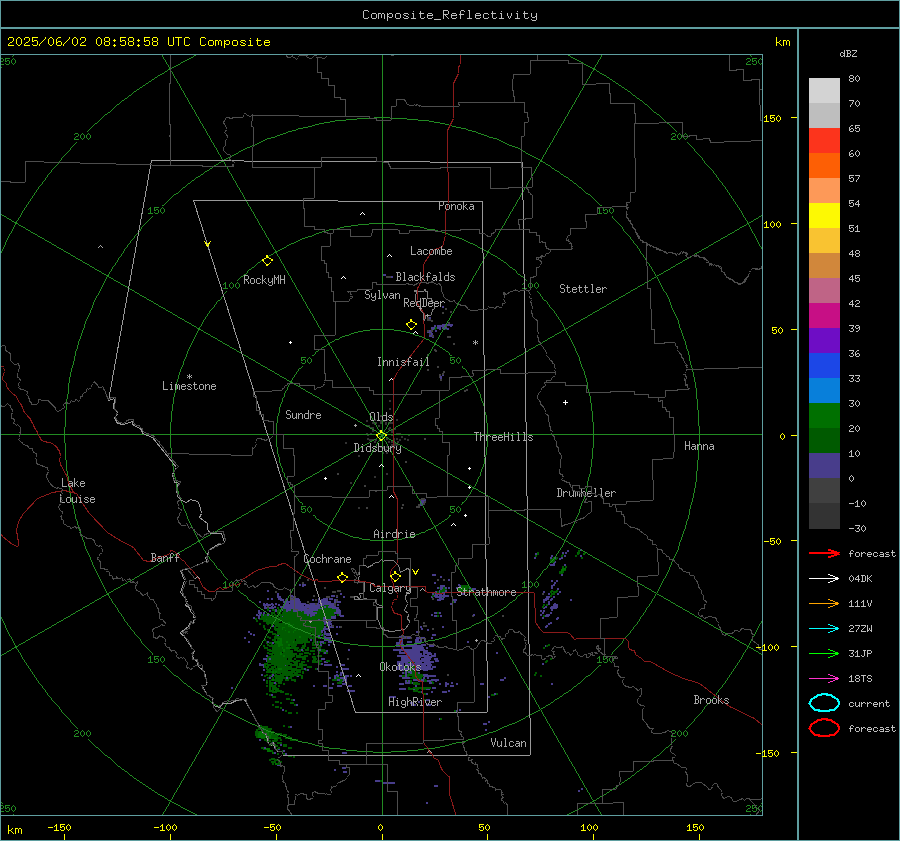Select the bright orange dBZ swatch
Viewport: 900px width, 841px height.
(x=824, y=165)
